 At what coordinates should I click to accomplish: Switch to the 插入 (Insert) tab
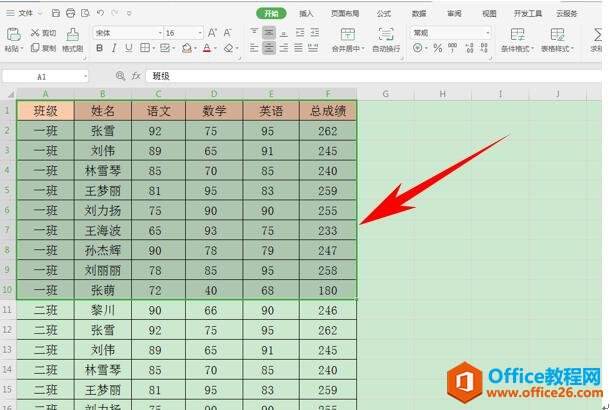tap(306, 14)
